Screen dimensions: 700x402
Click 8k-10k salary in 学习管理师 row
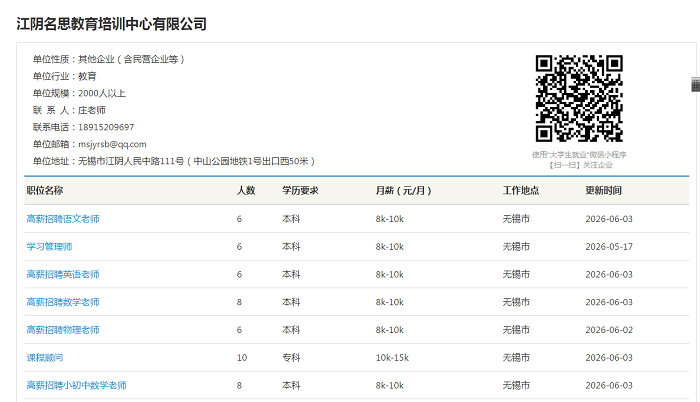(x=389, y=247)
